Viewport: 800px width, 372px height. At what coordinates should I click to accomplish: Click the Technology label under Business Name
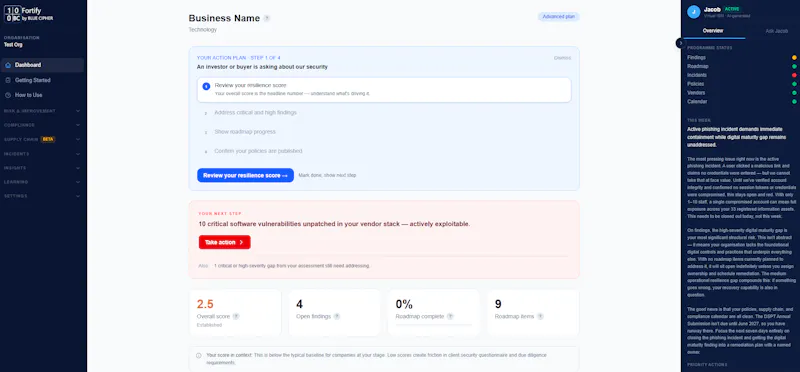click(x=203, y=30)
